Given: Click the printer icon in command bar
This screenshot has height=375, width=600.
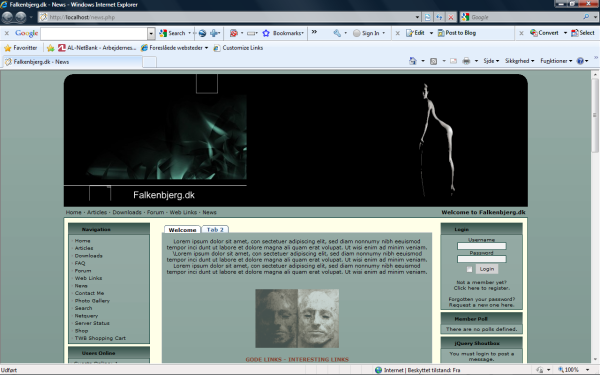Looking at the screenshot, I should pyautogui.click(x=466, y=61).
